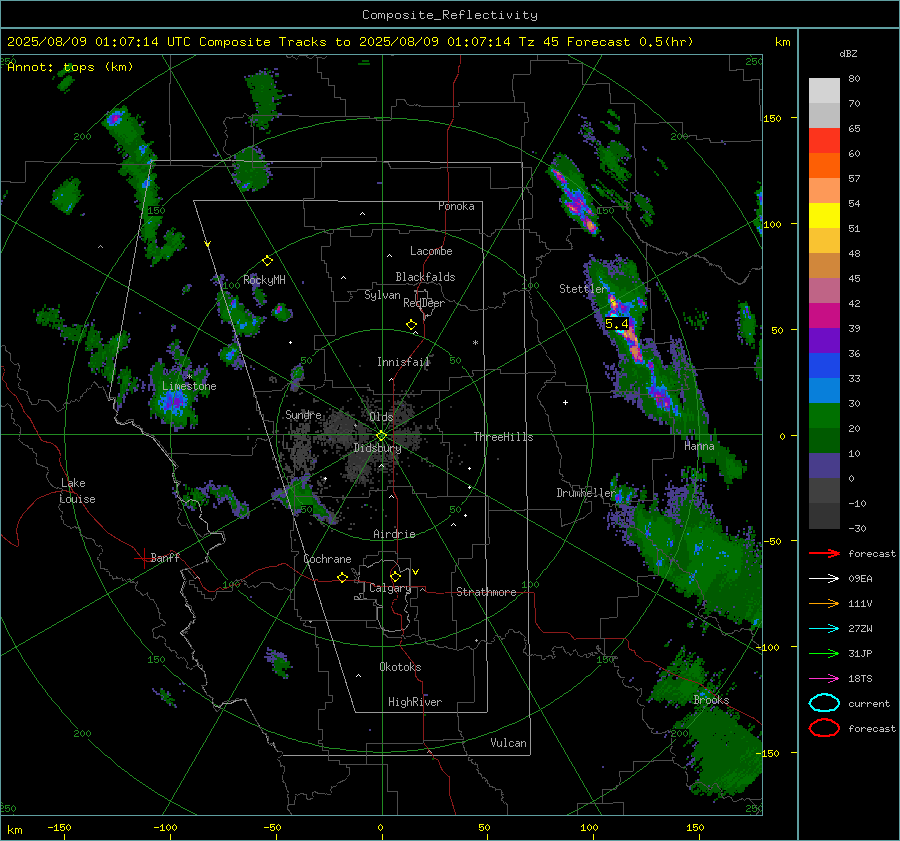Click the Sundre label
Viewport: 900px width, 841px height.
click(x=303, y=414)
